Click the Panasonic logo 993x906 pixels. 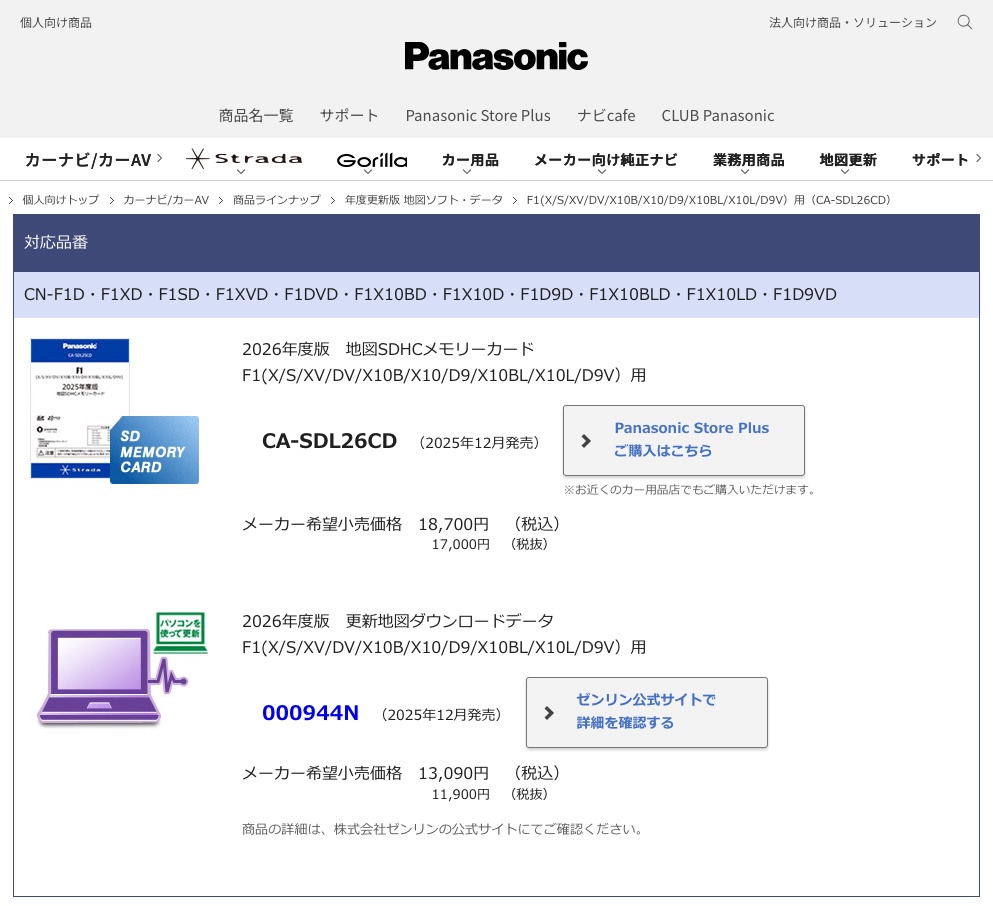(x=496, y=56)
